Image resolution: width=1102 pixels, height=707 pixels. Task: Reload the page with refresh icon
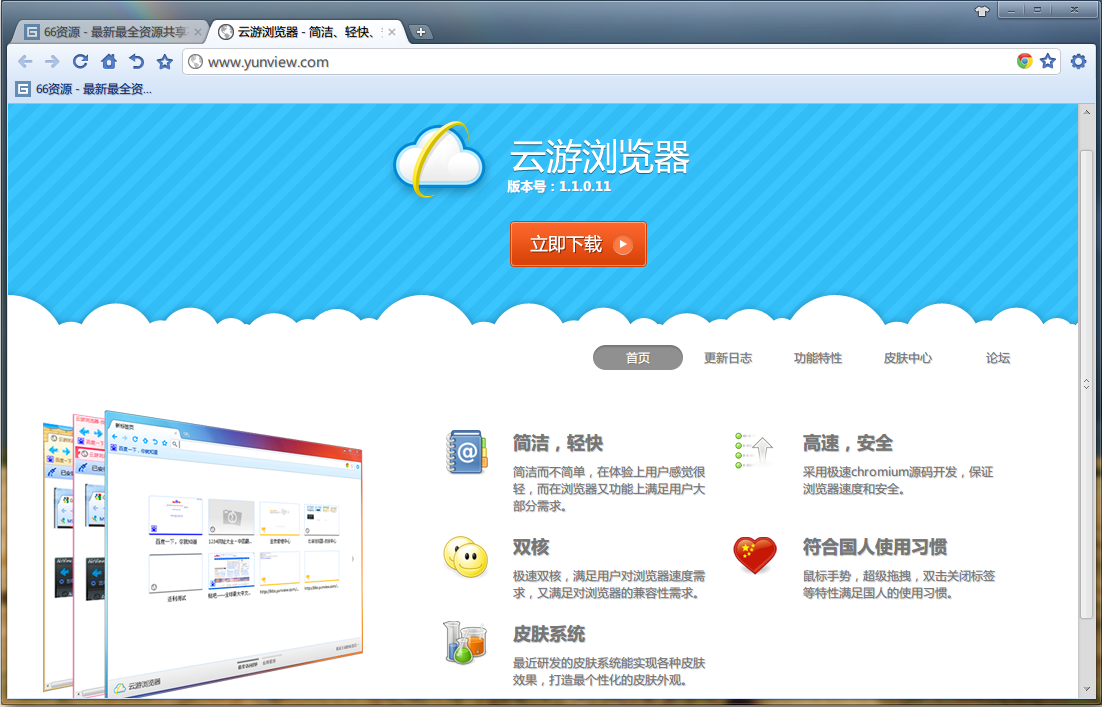click(80, 61)
